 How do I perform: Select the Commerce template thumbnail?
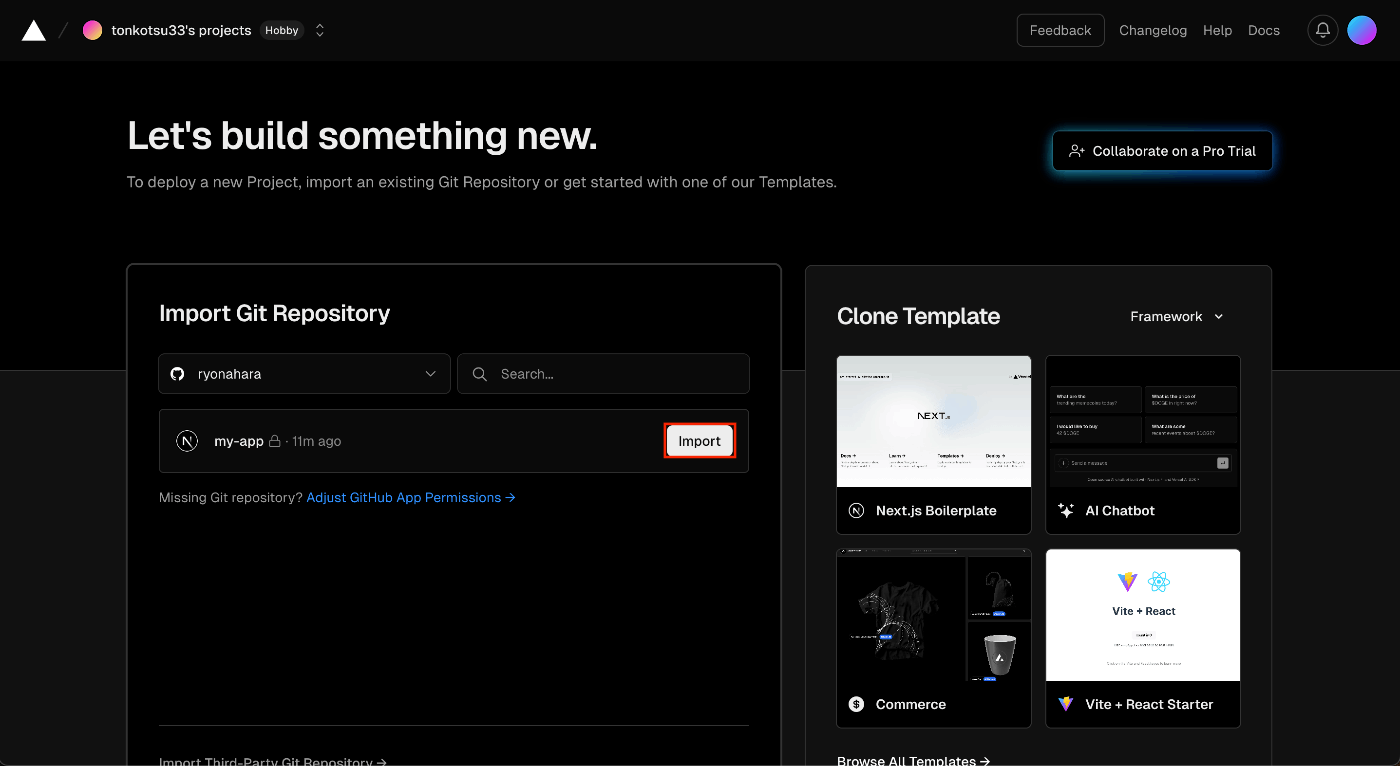[x=934, y=615]
